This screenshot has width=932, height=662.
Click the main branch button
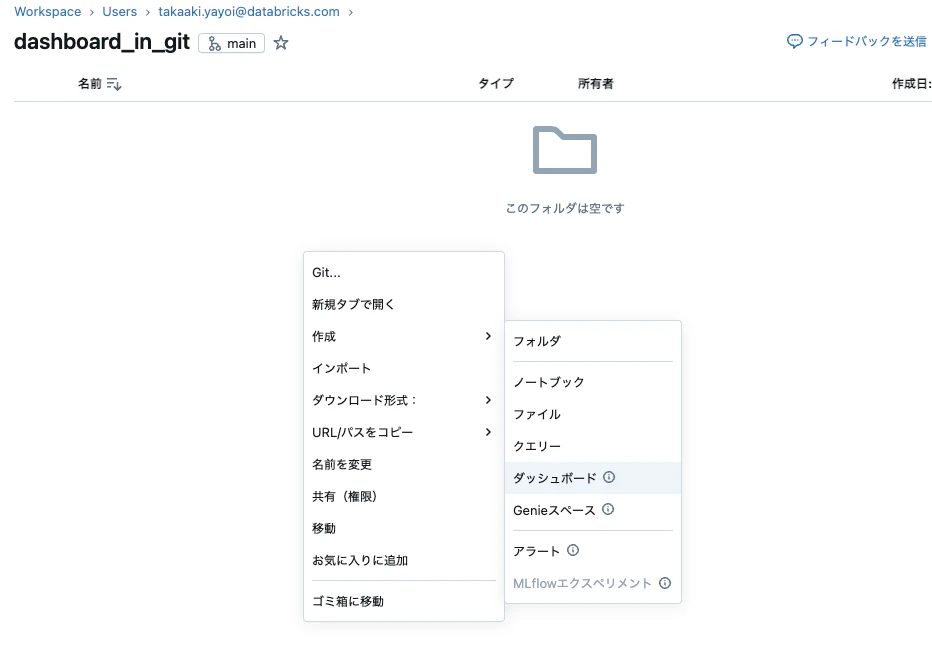pyautogui.click(x=231, y=43)
